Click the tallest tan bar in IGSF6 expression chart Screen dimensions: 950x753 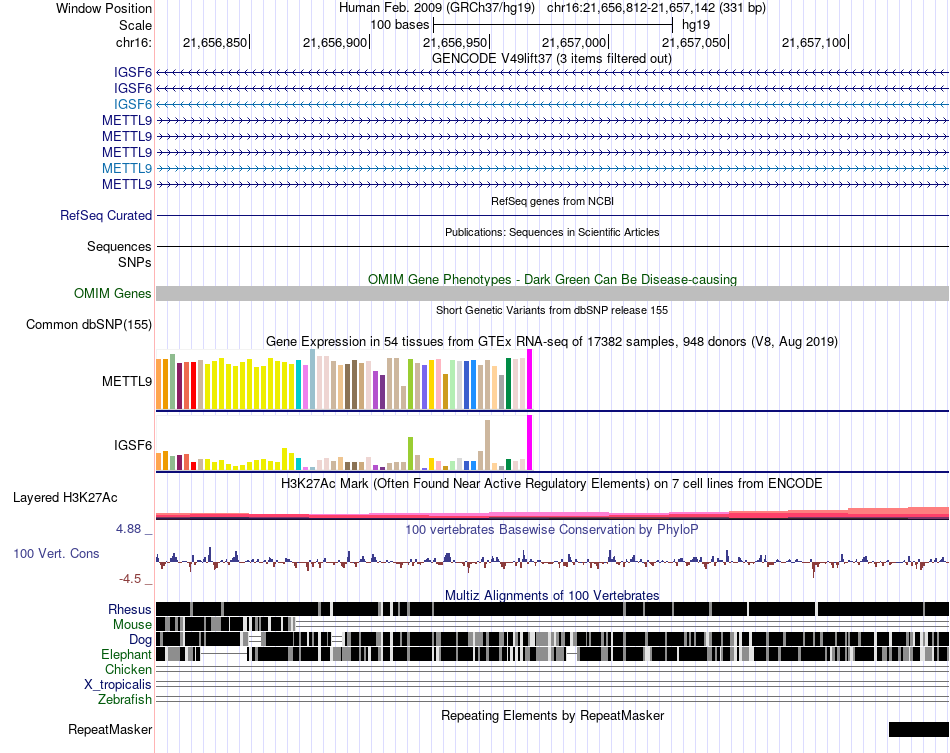488,445
